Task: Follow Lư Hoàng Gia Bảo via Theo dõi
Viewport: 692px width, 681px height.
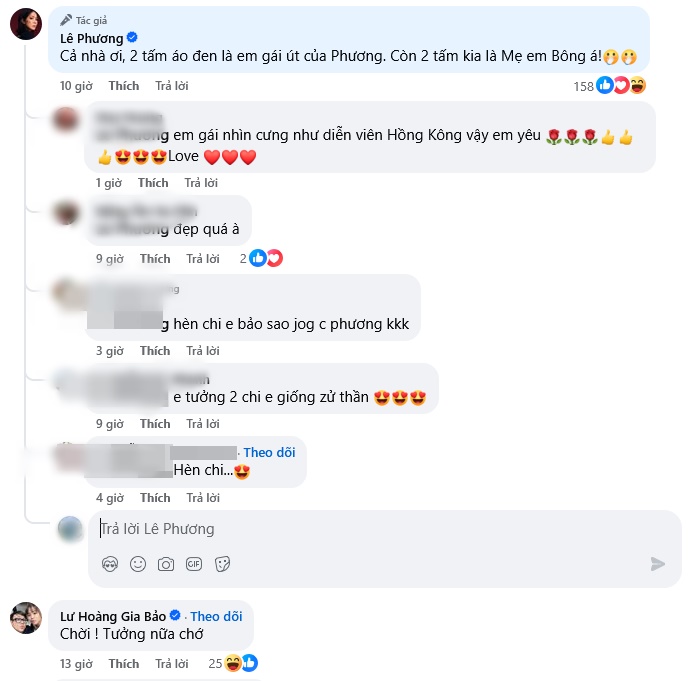Action: (x=216, y=616)
